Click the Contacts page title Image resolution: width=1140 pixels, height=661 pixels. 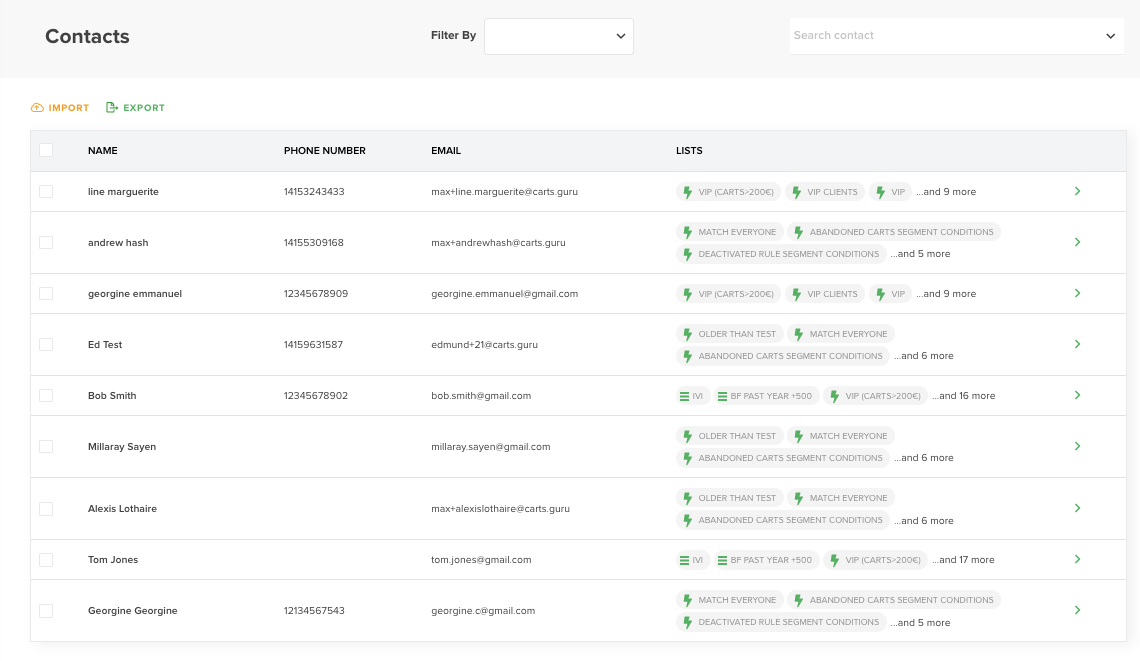pyautogui.click(x=87, y=36)
